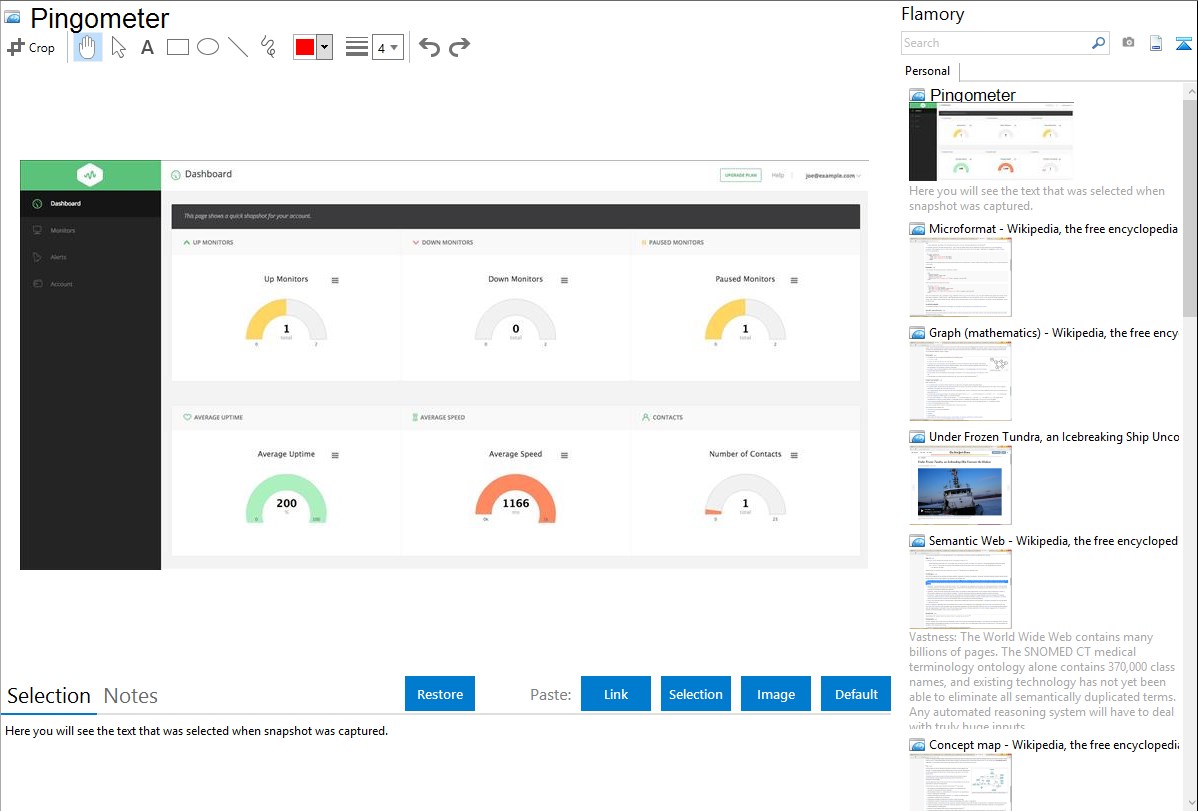This screenshot has height=811, width=1198.
Task: Click the red color swatch
Action: [x=304, y=47]
